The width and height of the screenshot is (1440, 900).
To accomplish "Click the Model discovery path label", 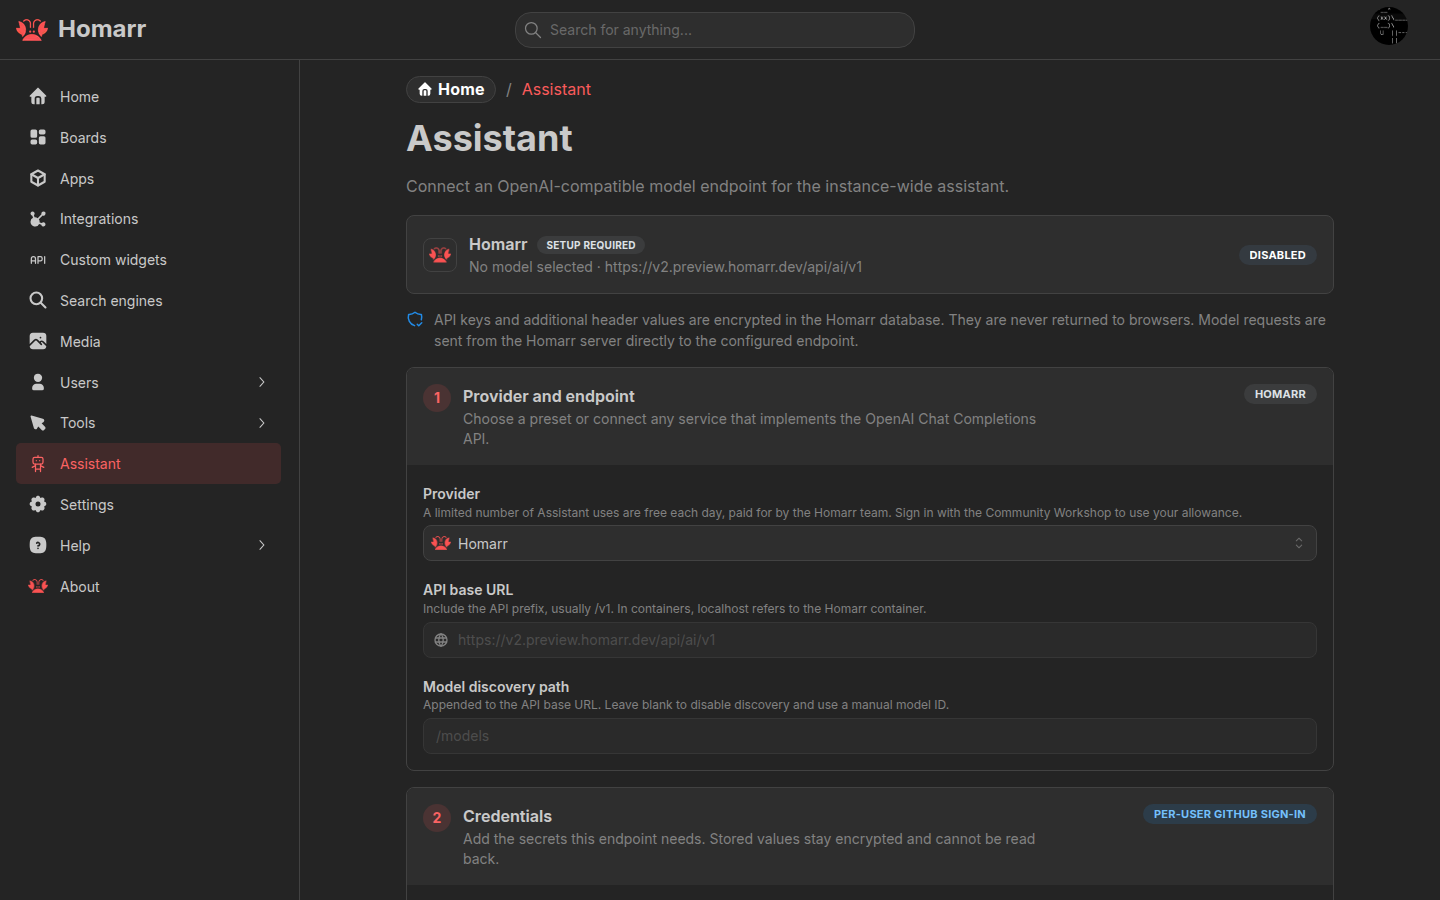I will (x=496, y=687).
